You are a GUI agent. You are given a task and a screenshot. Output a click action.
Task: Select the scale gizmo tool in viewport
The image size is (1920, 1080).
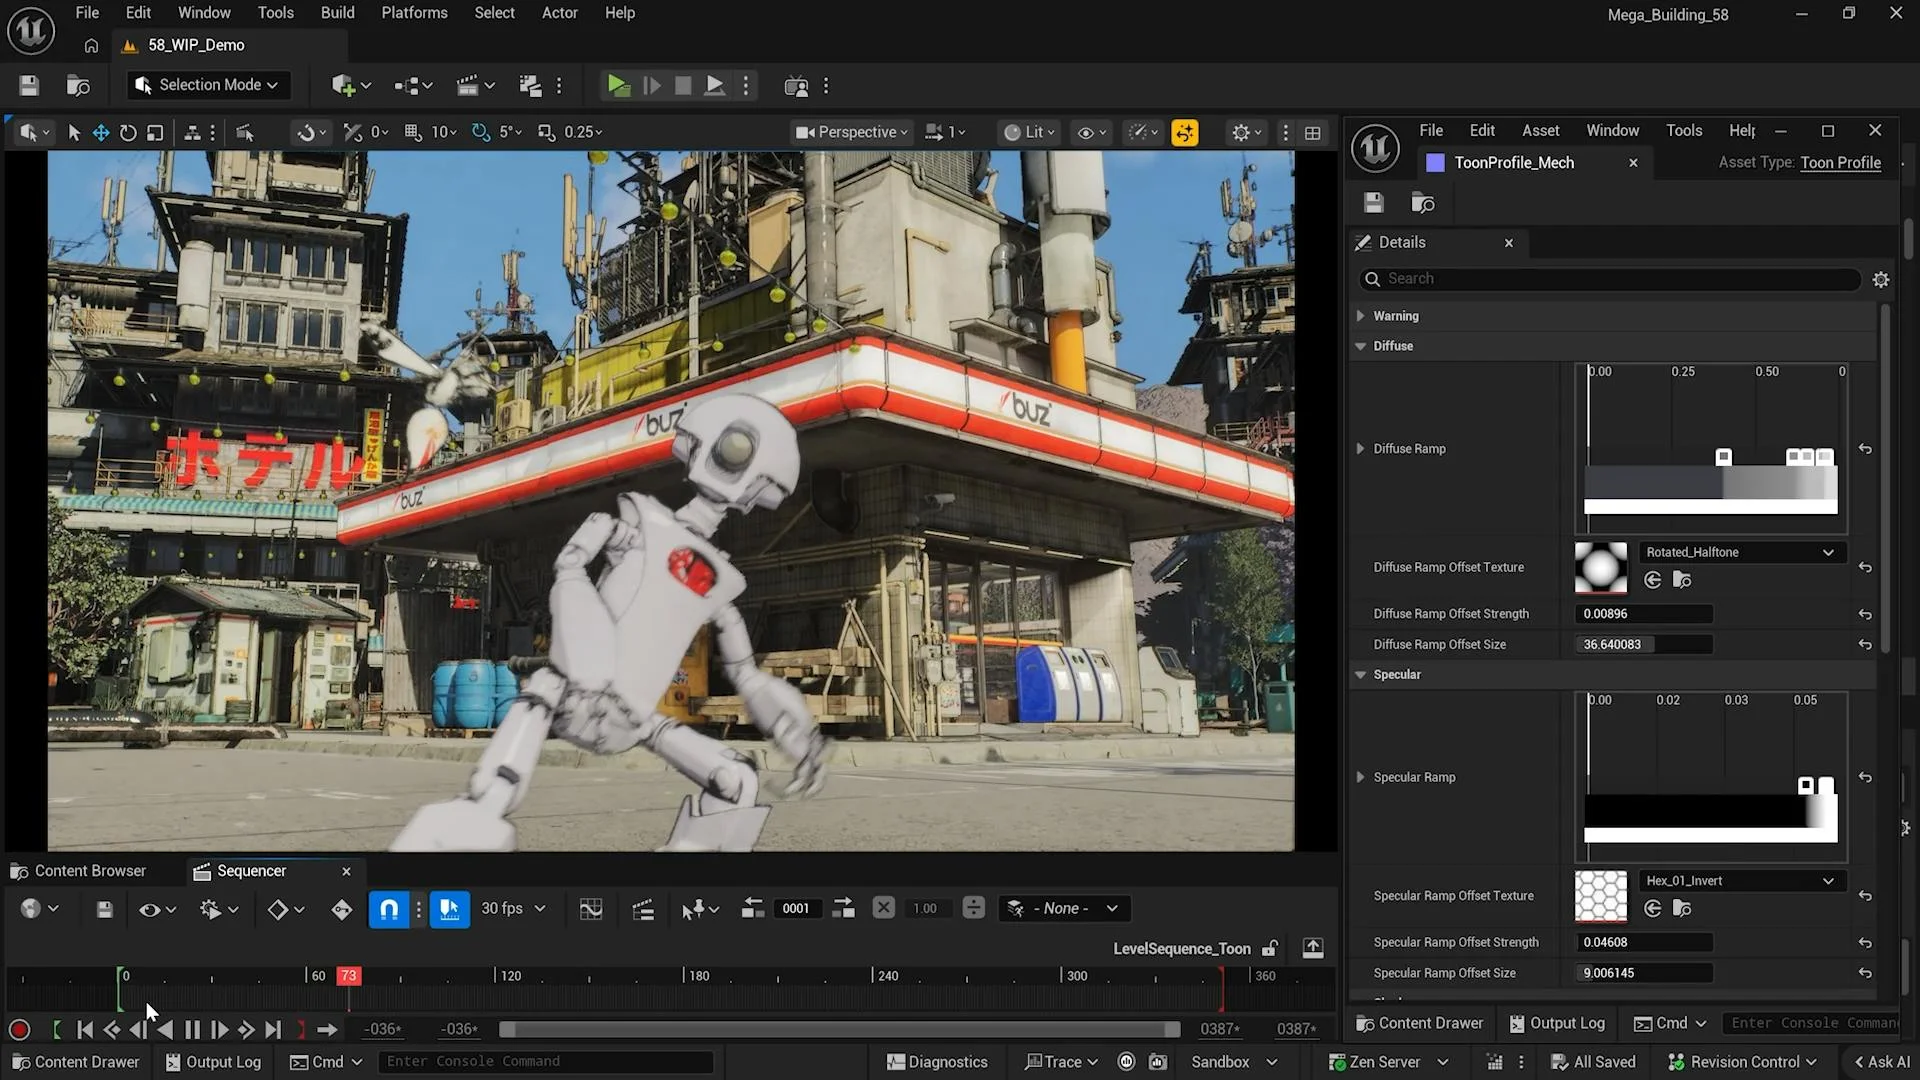click(x=155, y=132)
